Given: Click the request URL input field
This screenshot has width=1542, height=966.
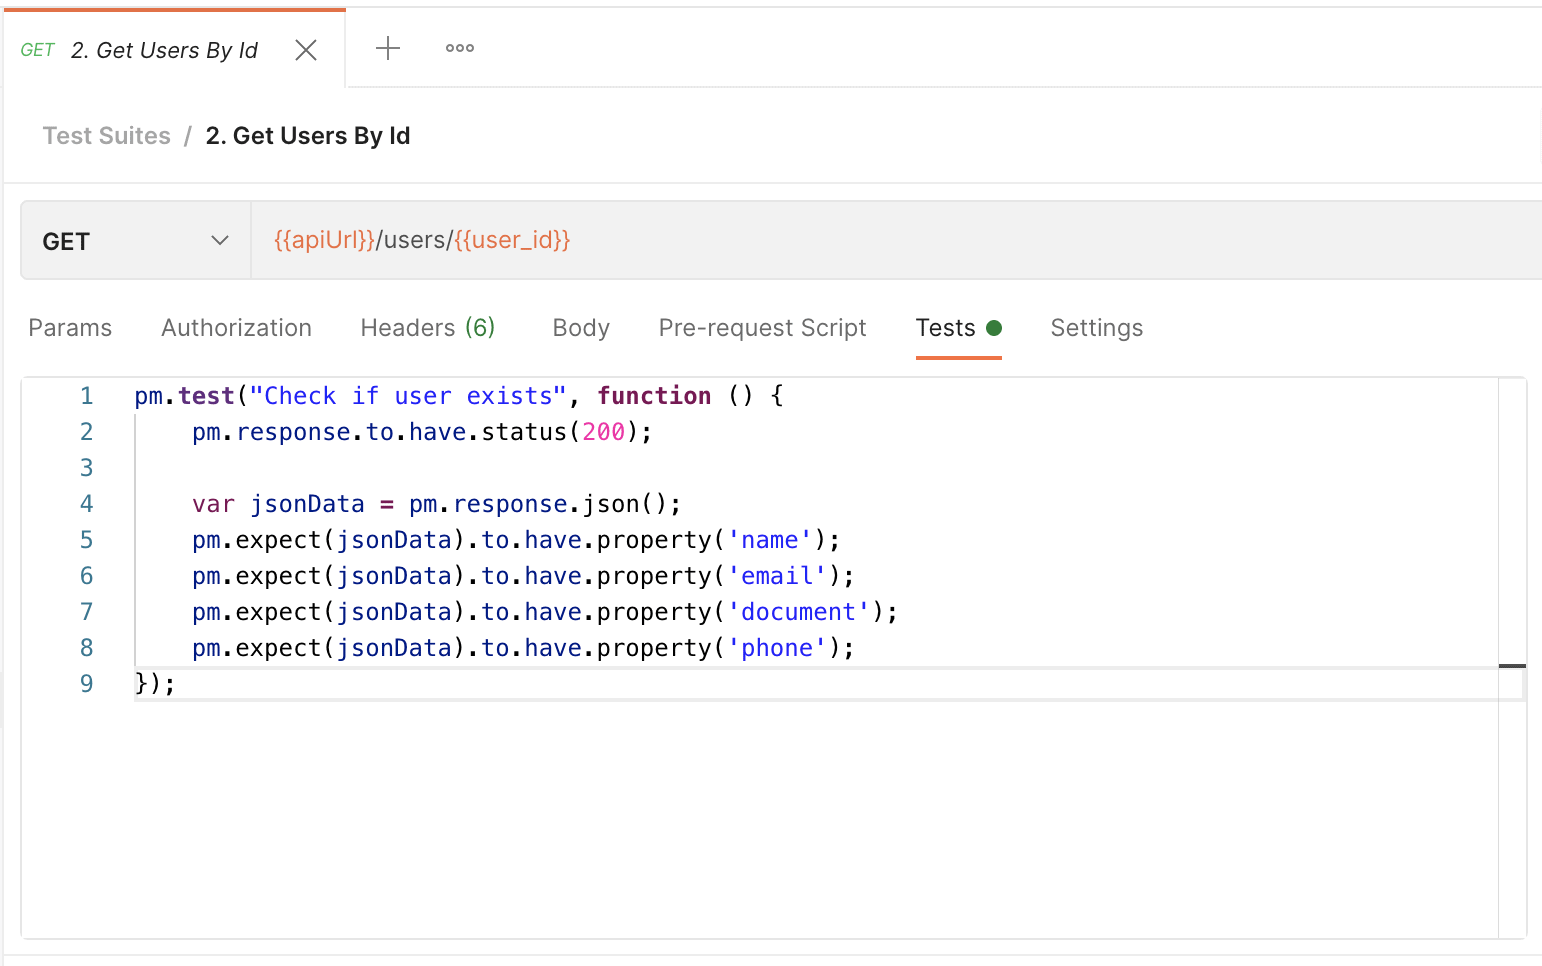Looking at the screenshot, I should coord(896,240).
